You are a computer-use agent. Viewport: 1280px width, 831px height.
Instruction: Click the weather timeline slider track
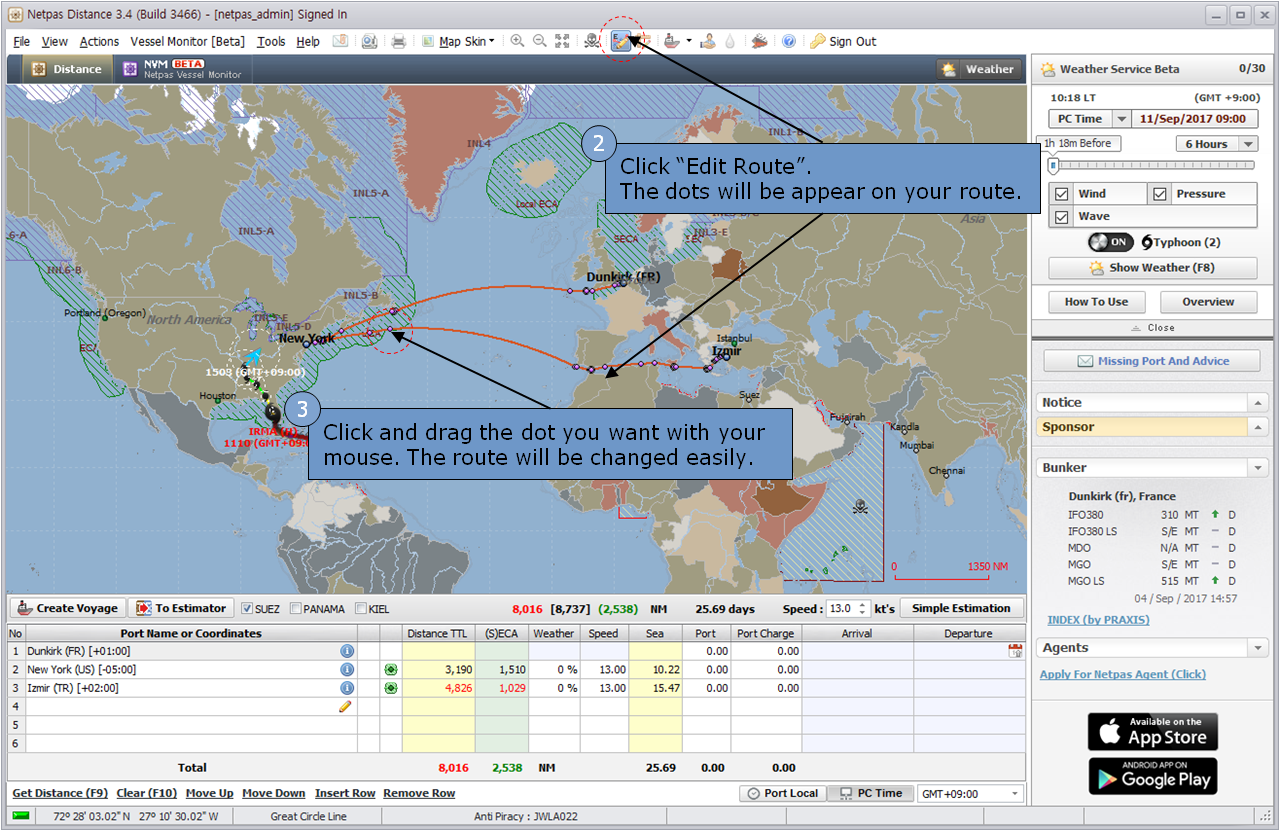(1151, 166)
